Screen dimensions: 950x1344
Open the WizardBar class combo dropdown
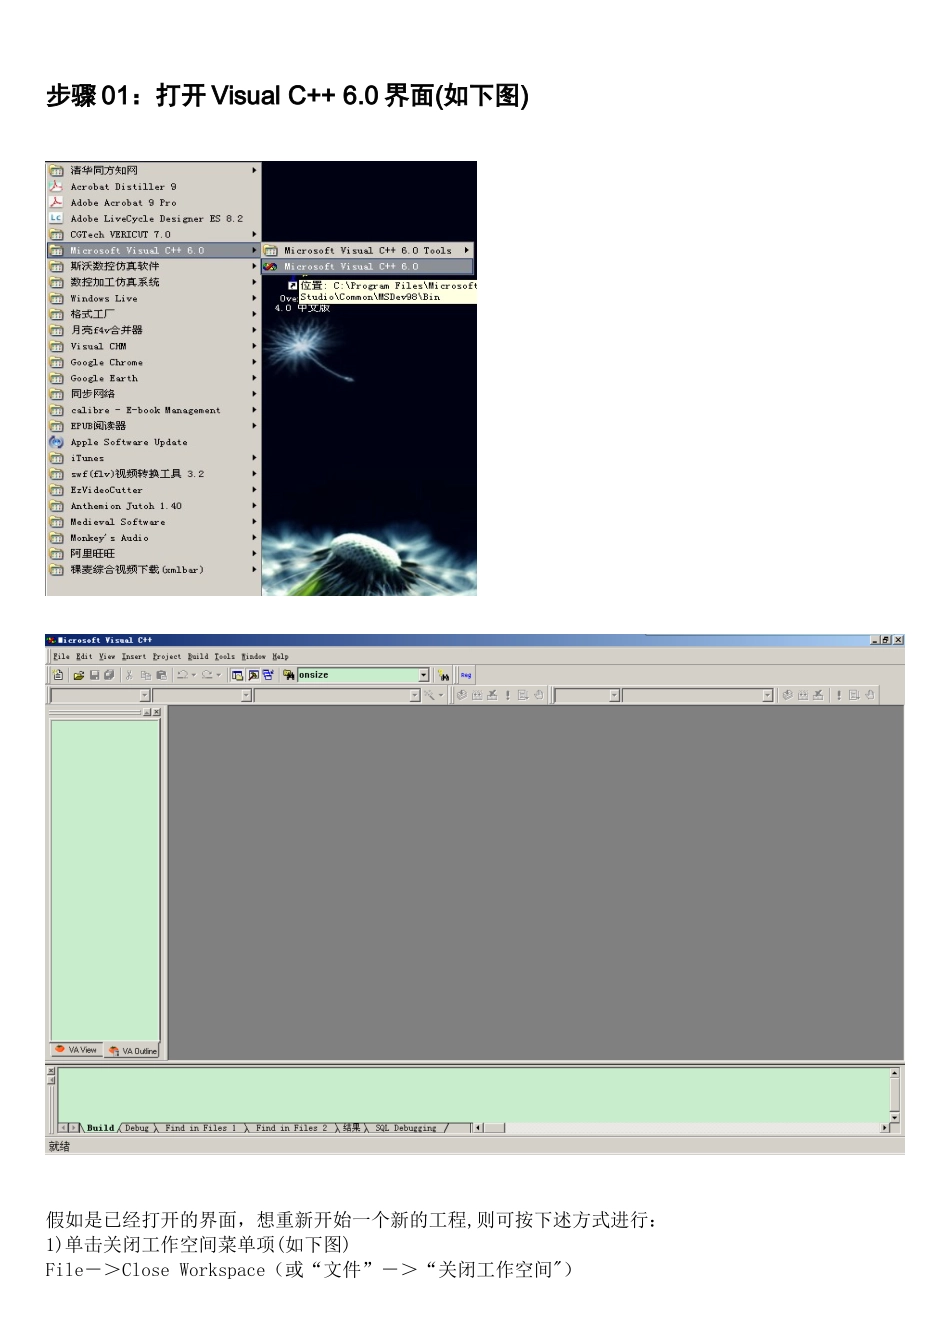click(x=145, y=694)
